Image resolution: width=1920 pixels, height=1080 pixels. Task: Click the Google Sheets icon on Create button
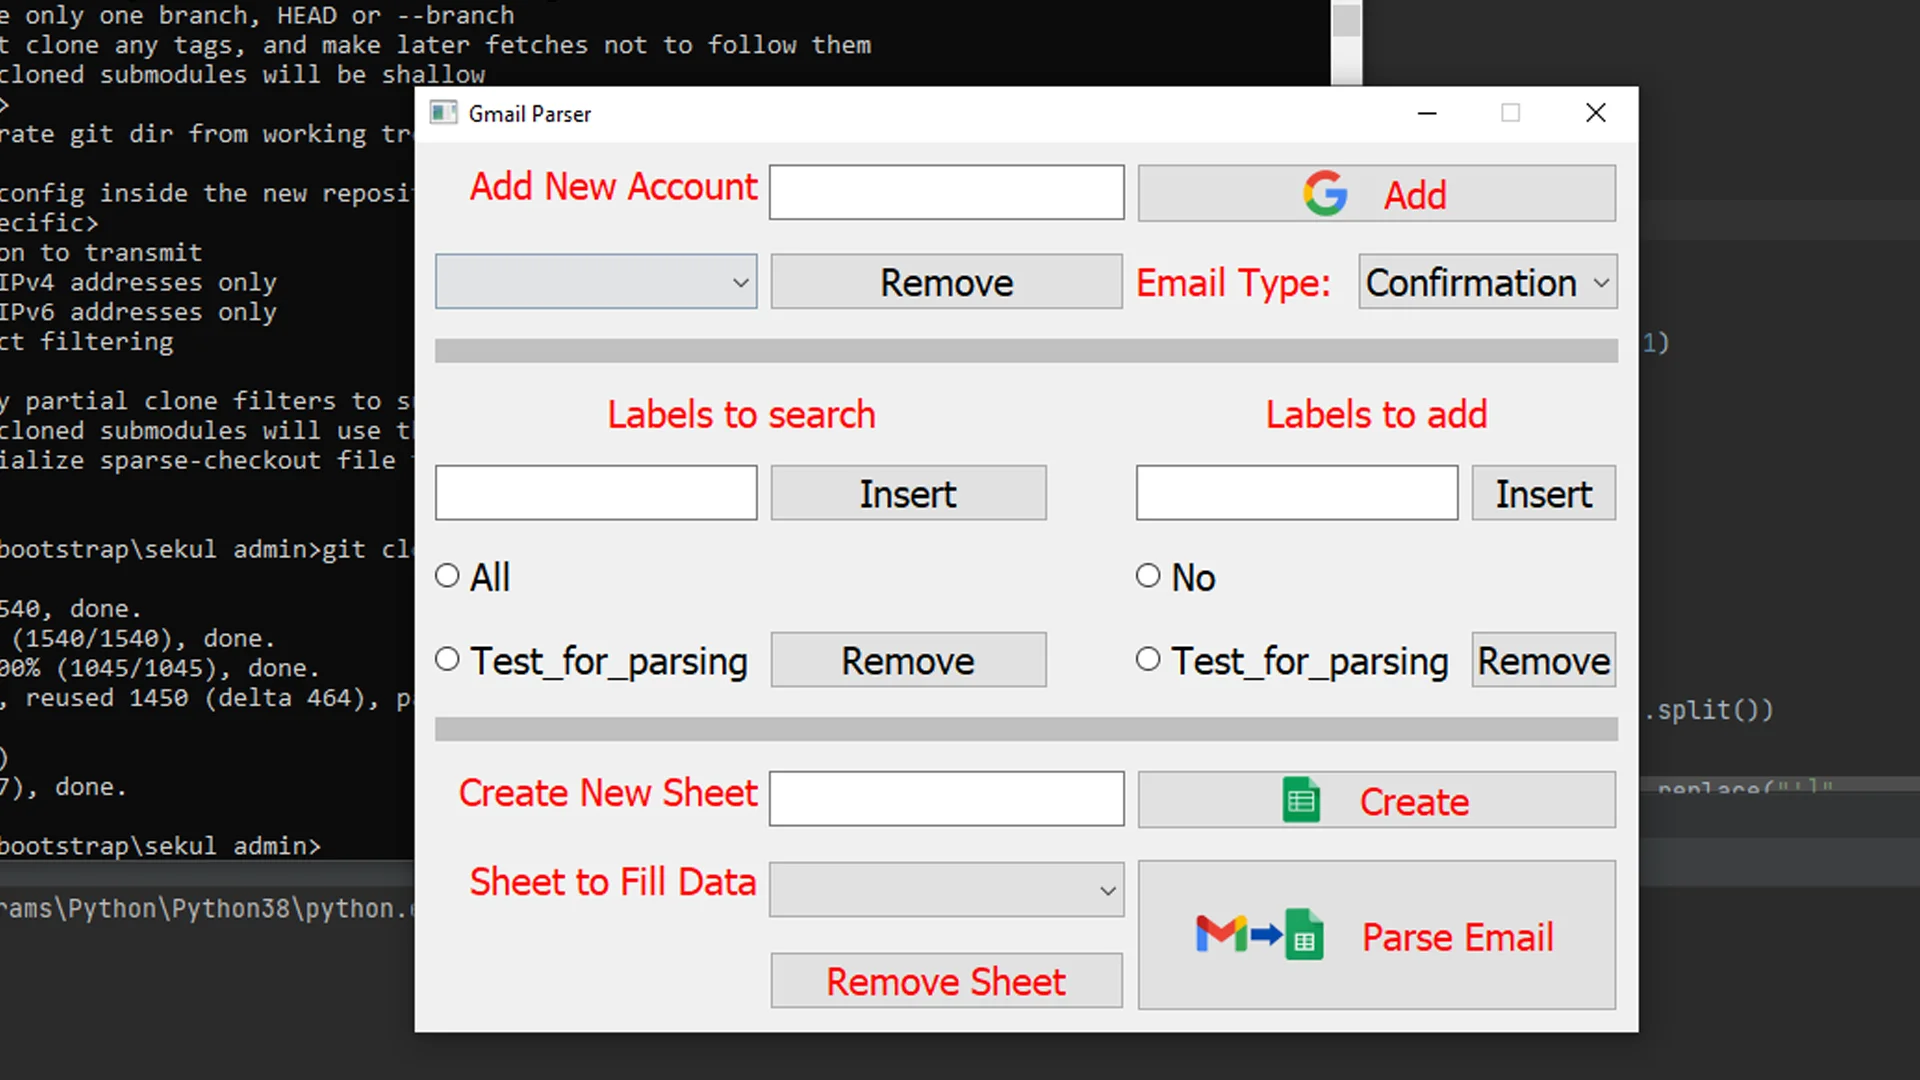[x=1301, y=800]
